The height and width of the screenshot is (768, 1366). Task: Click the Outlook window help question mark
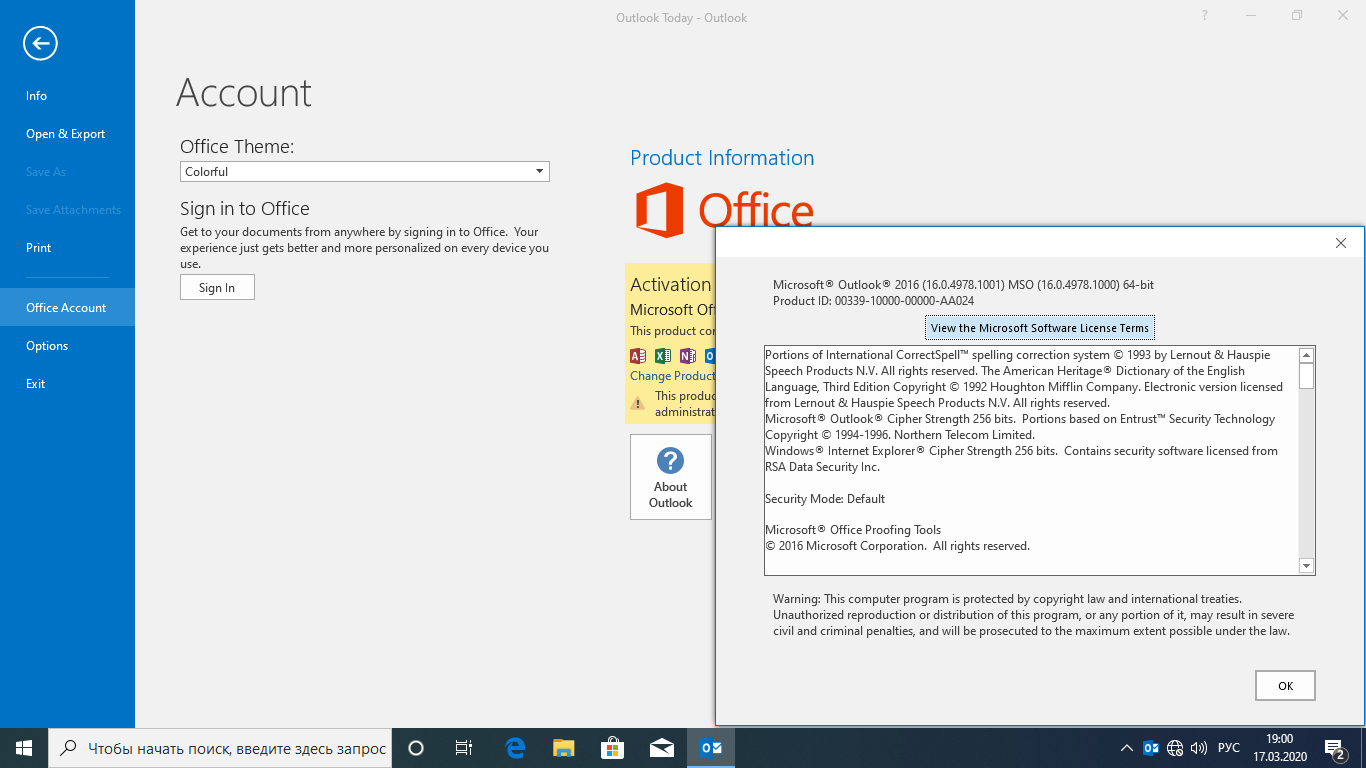click(x=1205, y=16)
